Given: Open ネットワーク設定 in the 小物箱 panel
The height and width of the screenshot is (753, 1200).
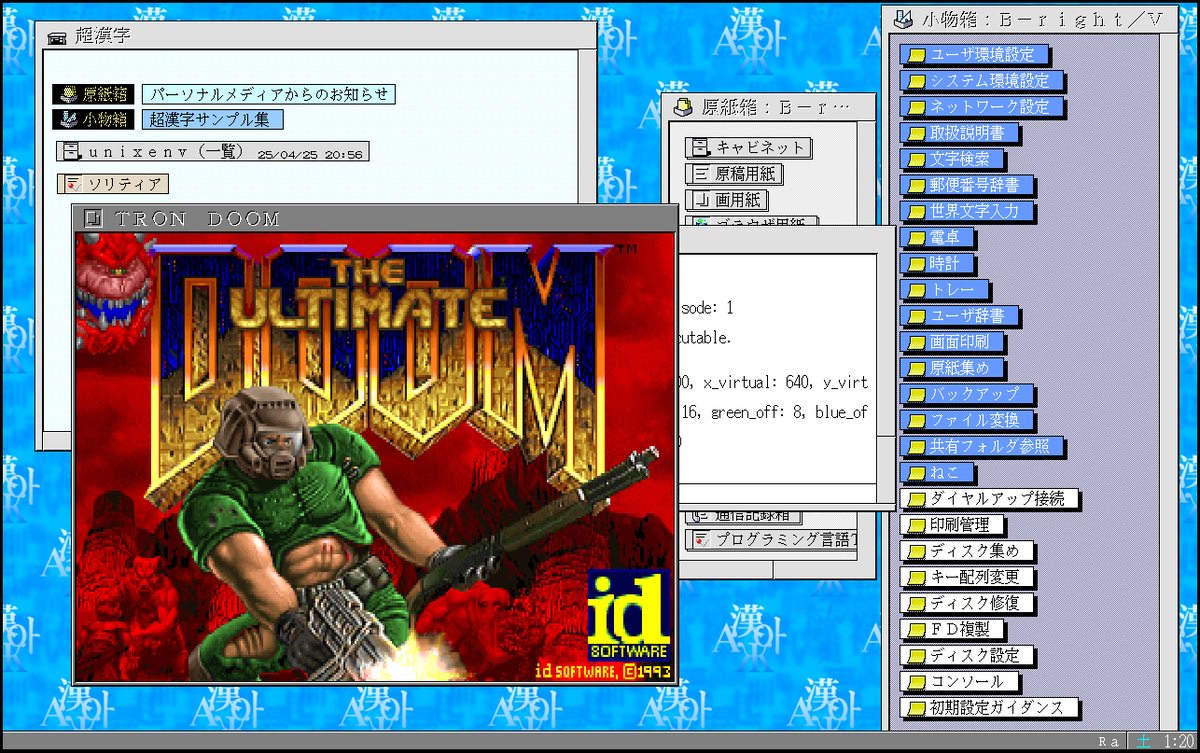Looking at the screenshot, I should [x=982, y=107].
